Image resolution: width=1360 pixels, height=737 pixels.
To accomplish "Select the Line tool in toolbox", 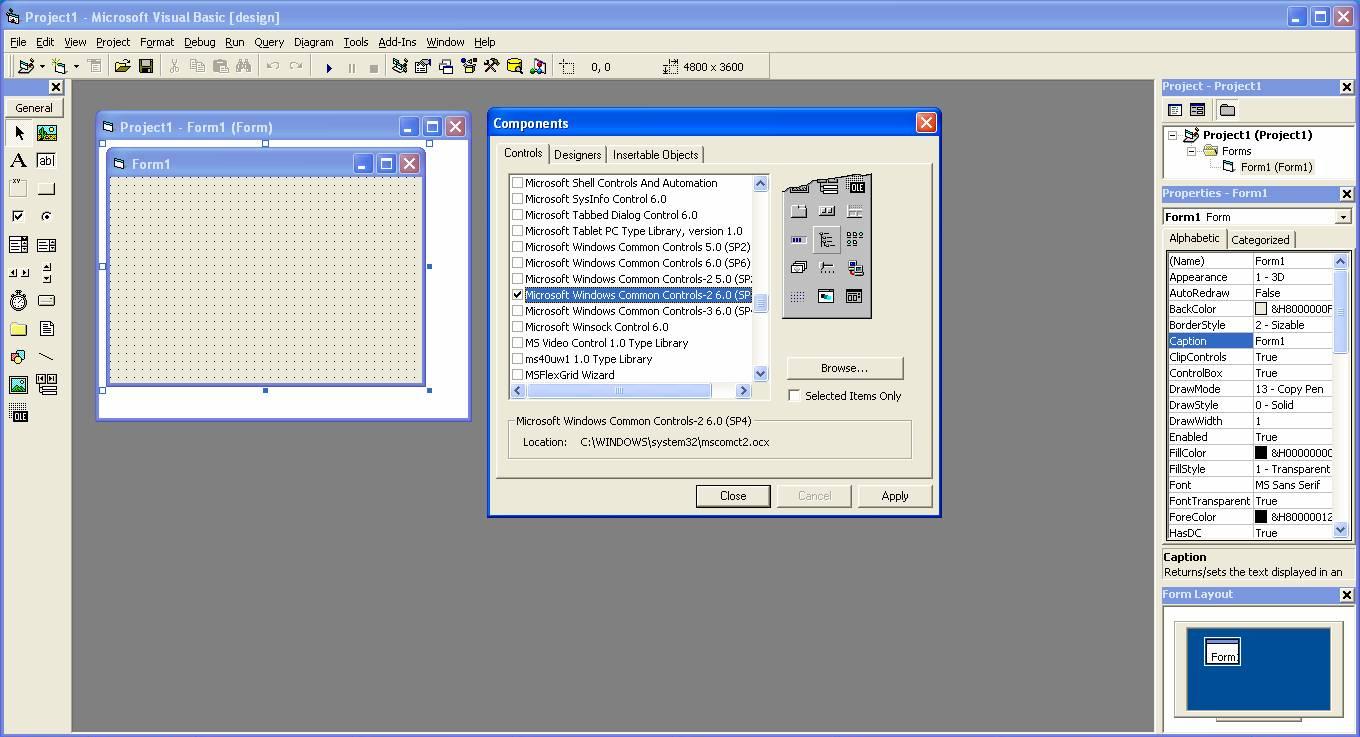I will [46, 357].
